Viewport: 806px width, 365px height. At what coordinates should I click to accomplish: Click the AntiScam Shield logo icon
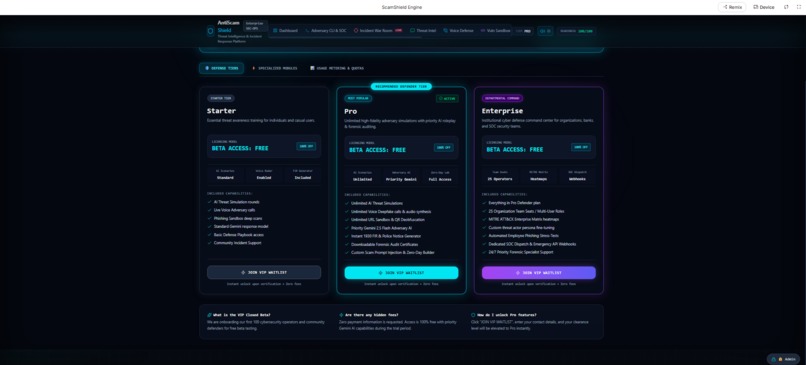pyautogui.click(x=210, y=31)
